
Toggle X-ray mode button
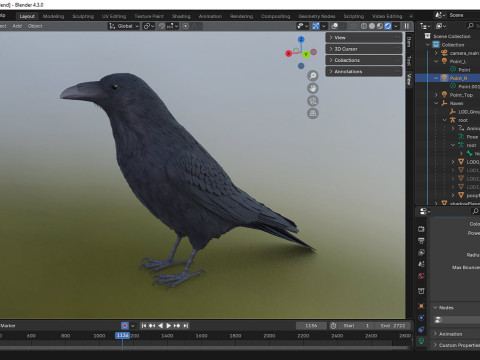click(x=353, y=26)
